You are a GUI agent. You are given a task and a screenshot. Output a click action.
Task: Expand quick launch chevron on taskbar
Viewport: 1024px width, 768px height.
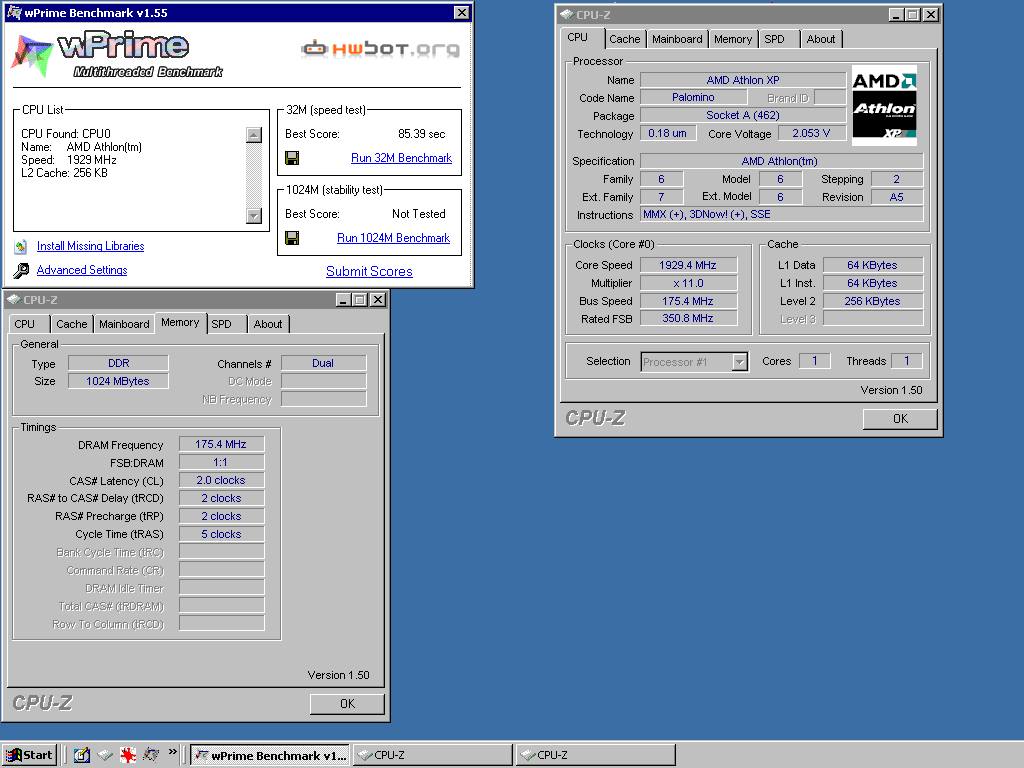(x=172, y=752)
